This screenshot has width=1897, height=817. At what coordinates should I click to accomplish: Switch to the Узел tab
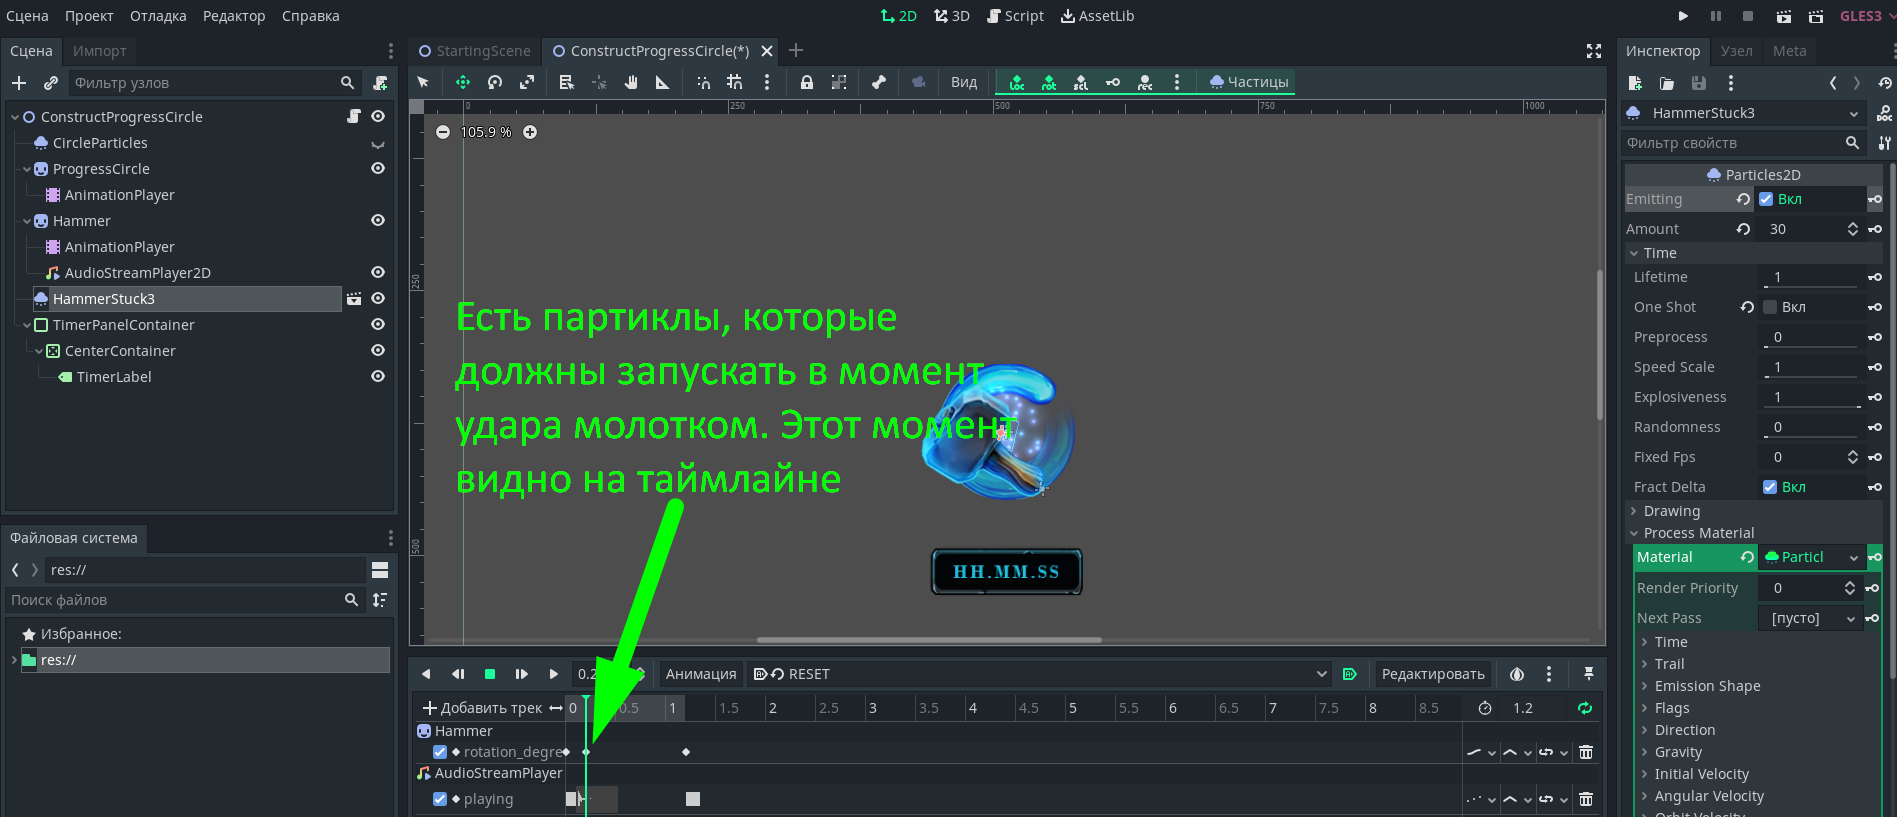(1737, 51)
